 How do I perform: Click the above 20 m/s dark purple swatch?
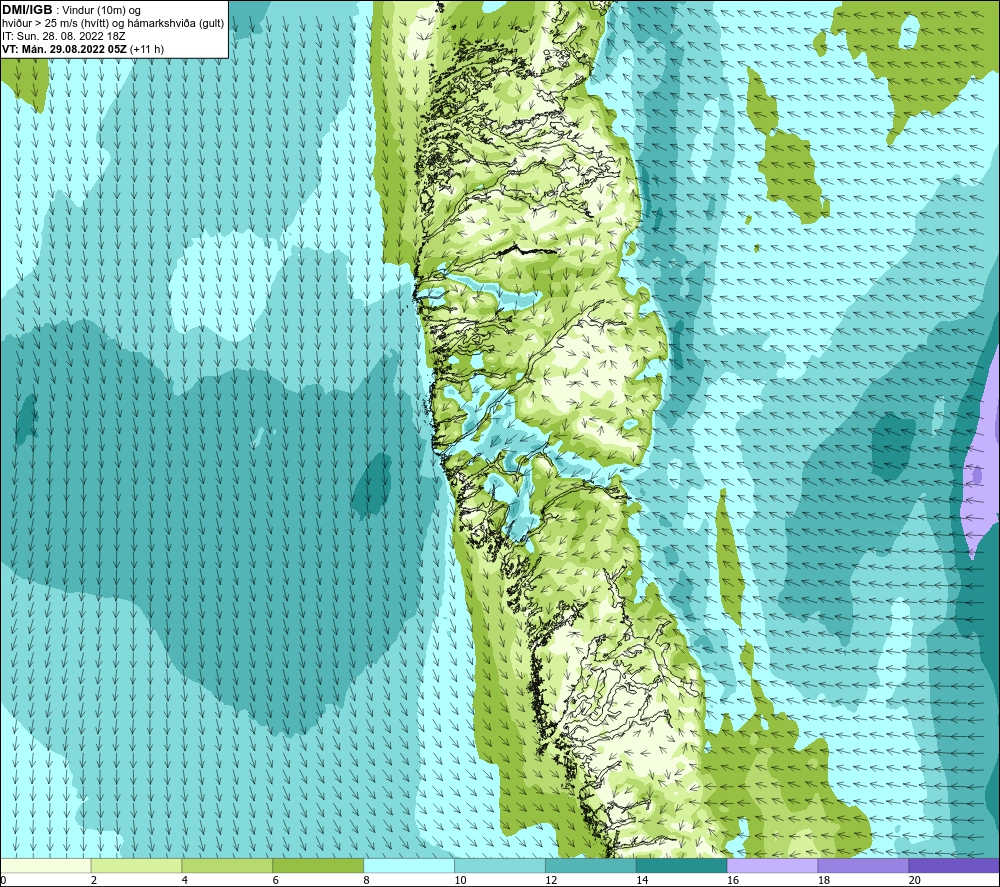coord(954,865)
